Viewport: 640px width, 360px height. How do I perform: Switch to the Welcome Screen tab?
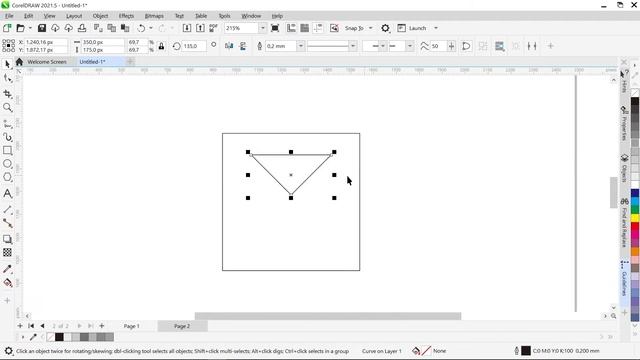[x=47, y=62]
